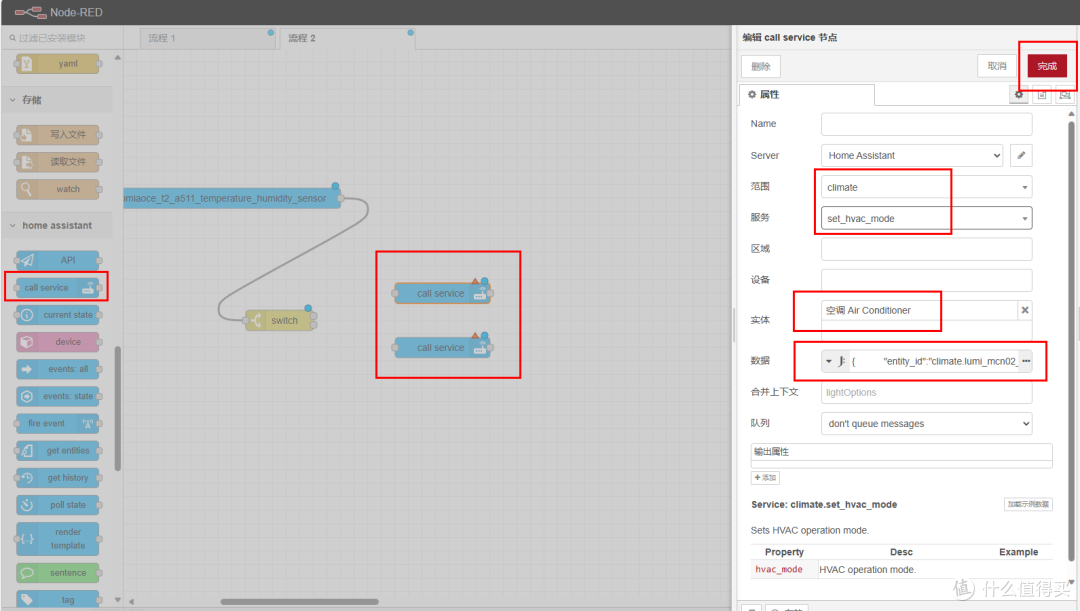Screen dimensions: 1080x611
Task: Click the edit panel vertical scrollbar
Action: coord(1071,341)
